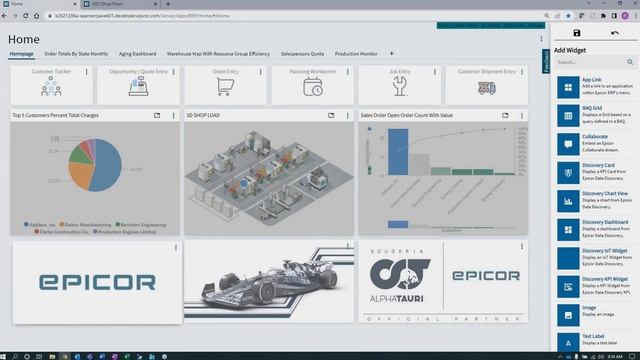
Task: Click the large blue slice of the pie chart
Action: coord(107,165)
